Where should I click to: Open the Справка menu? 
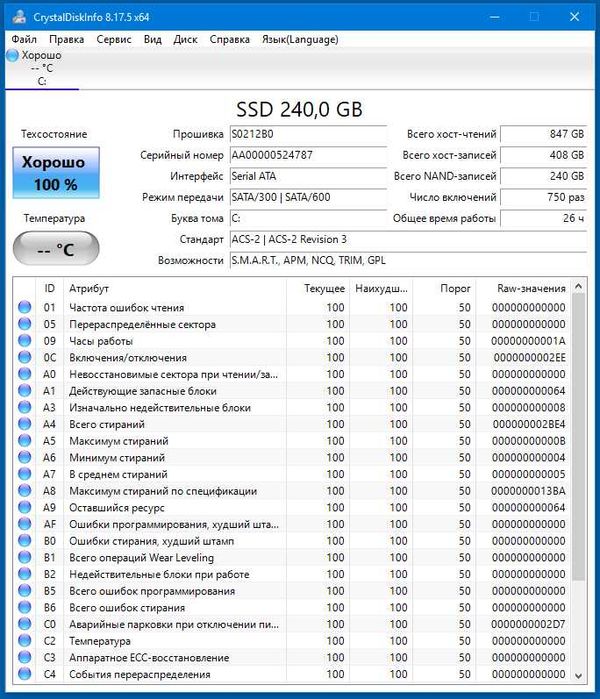click(230, 39)
